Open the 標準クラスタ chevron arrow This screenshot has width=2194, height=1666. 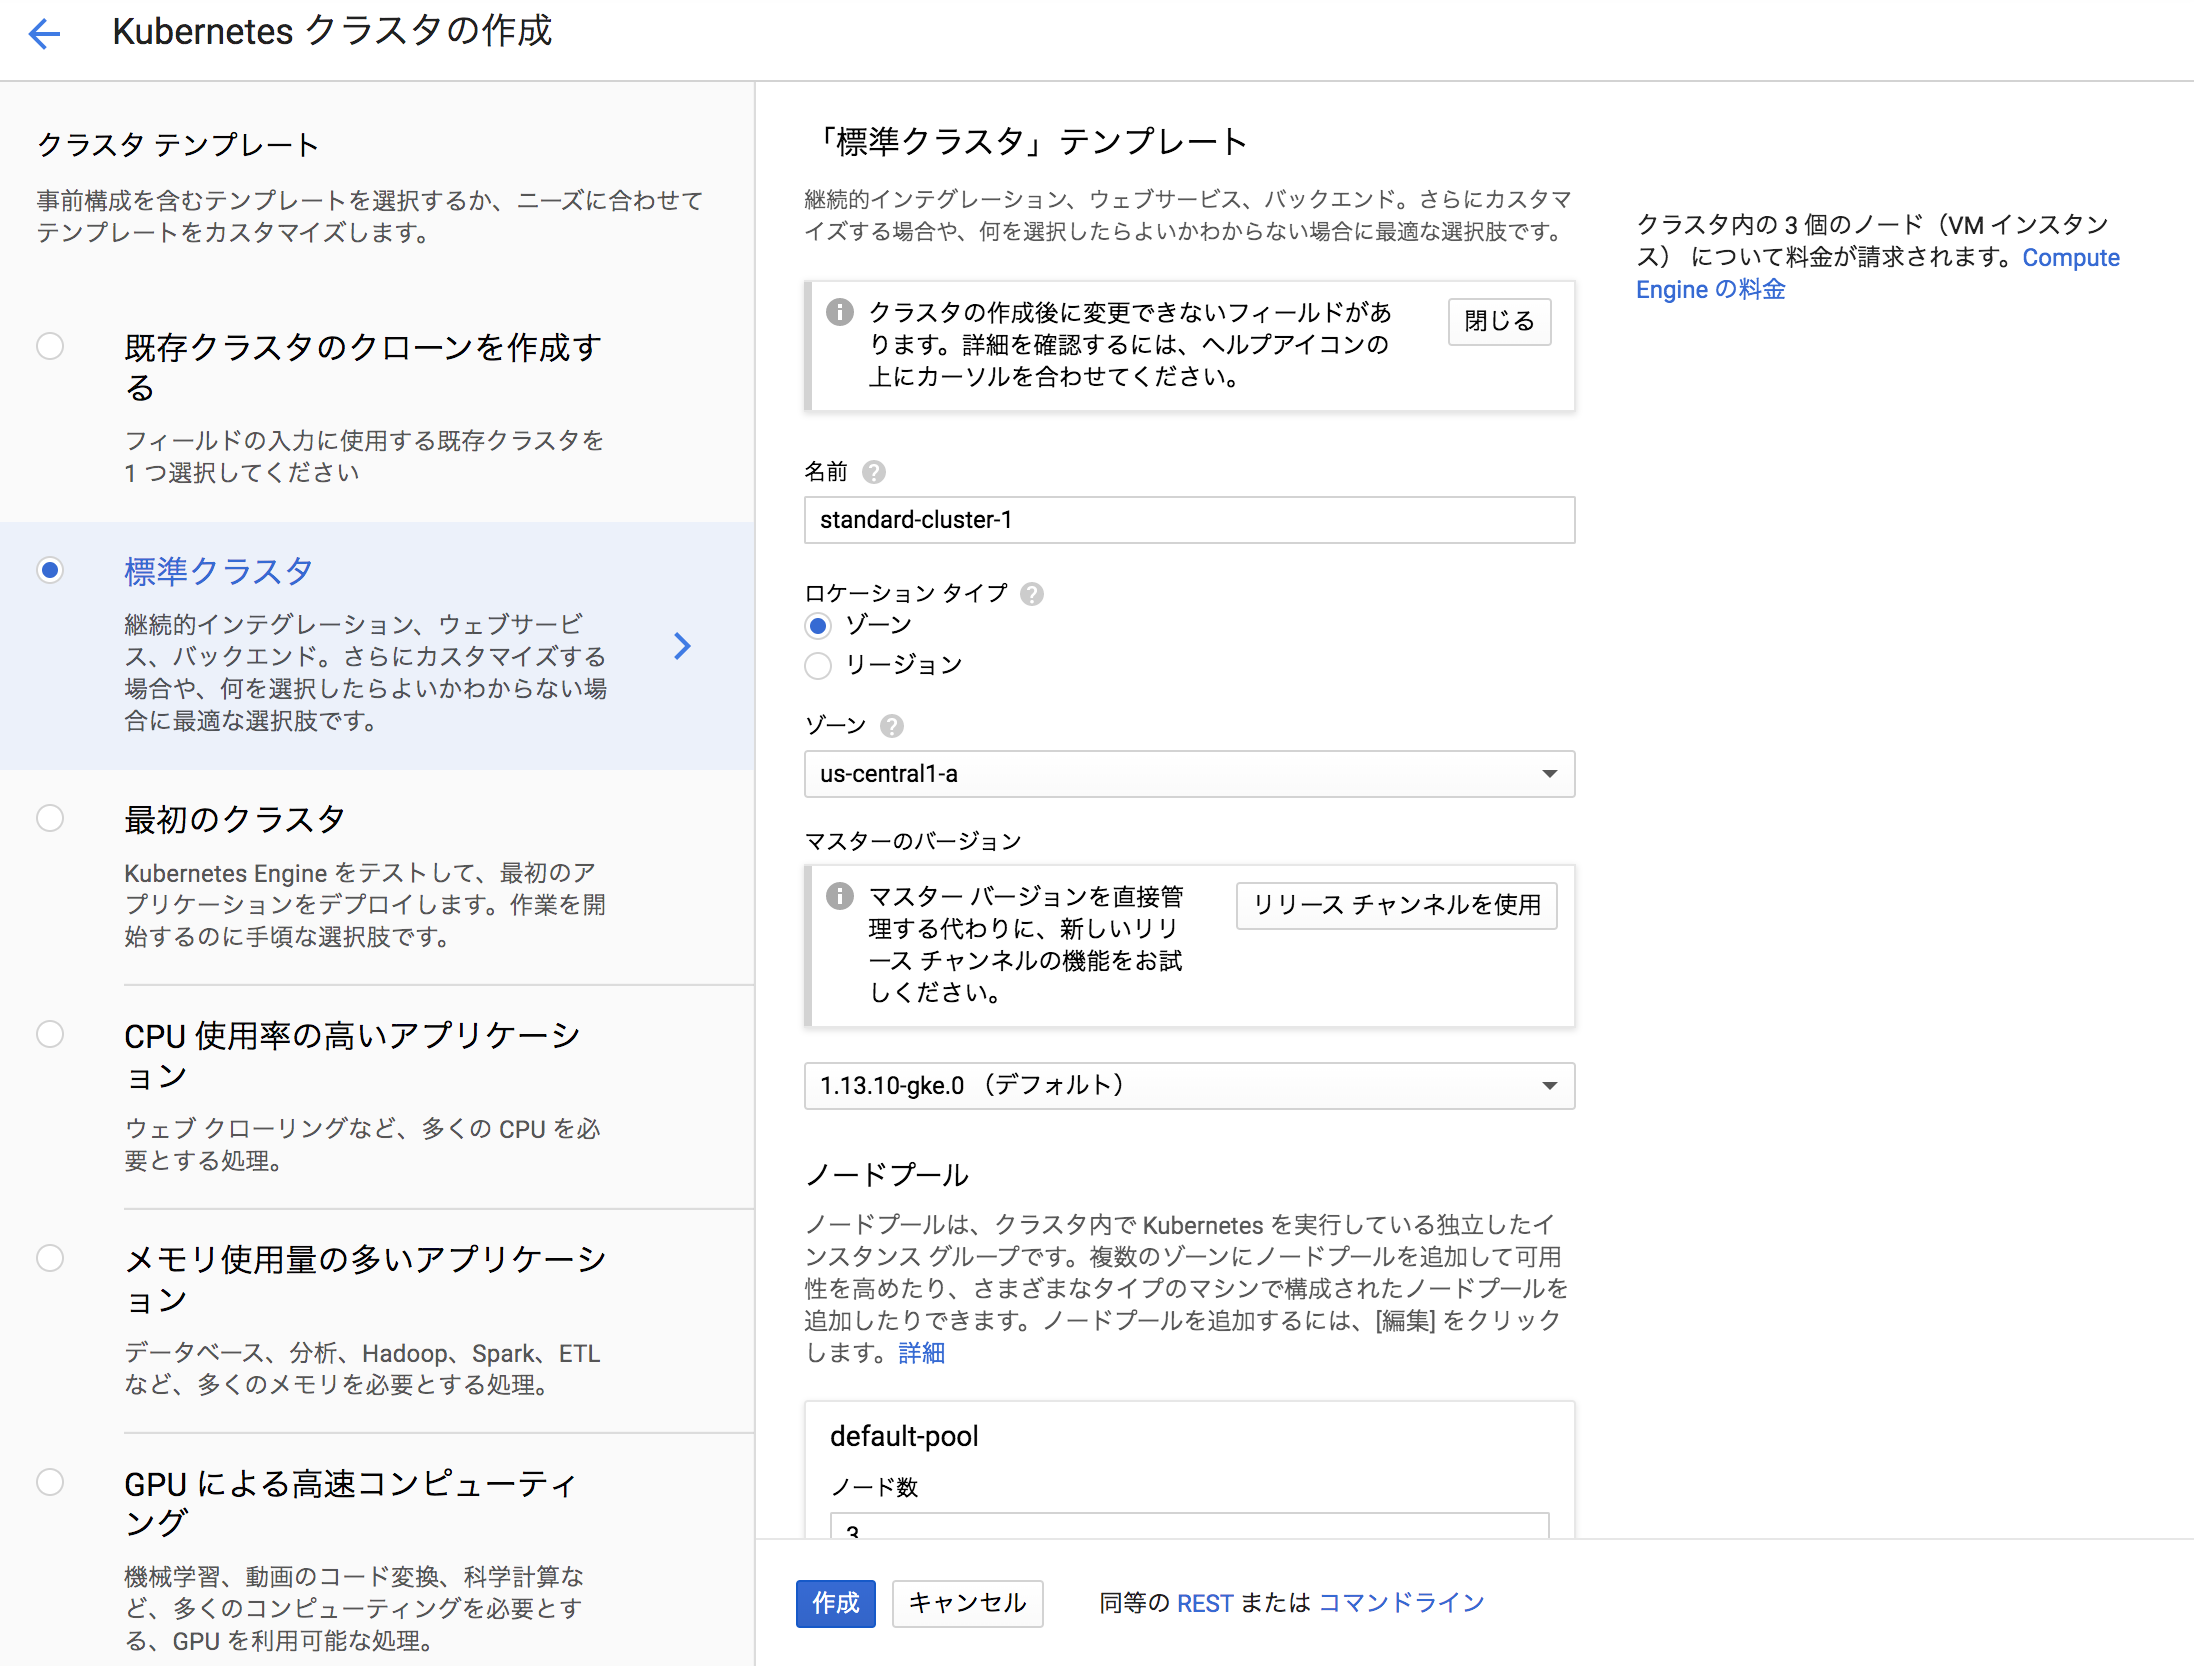pos(682,646)
